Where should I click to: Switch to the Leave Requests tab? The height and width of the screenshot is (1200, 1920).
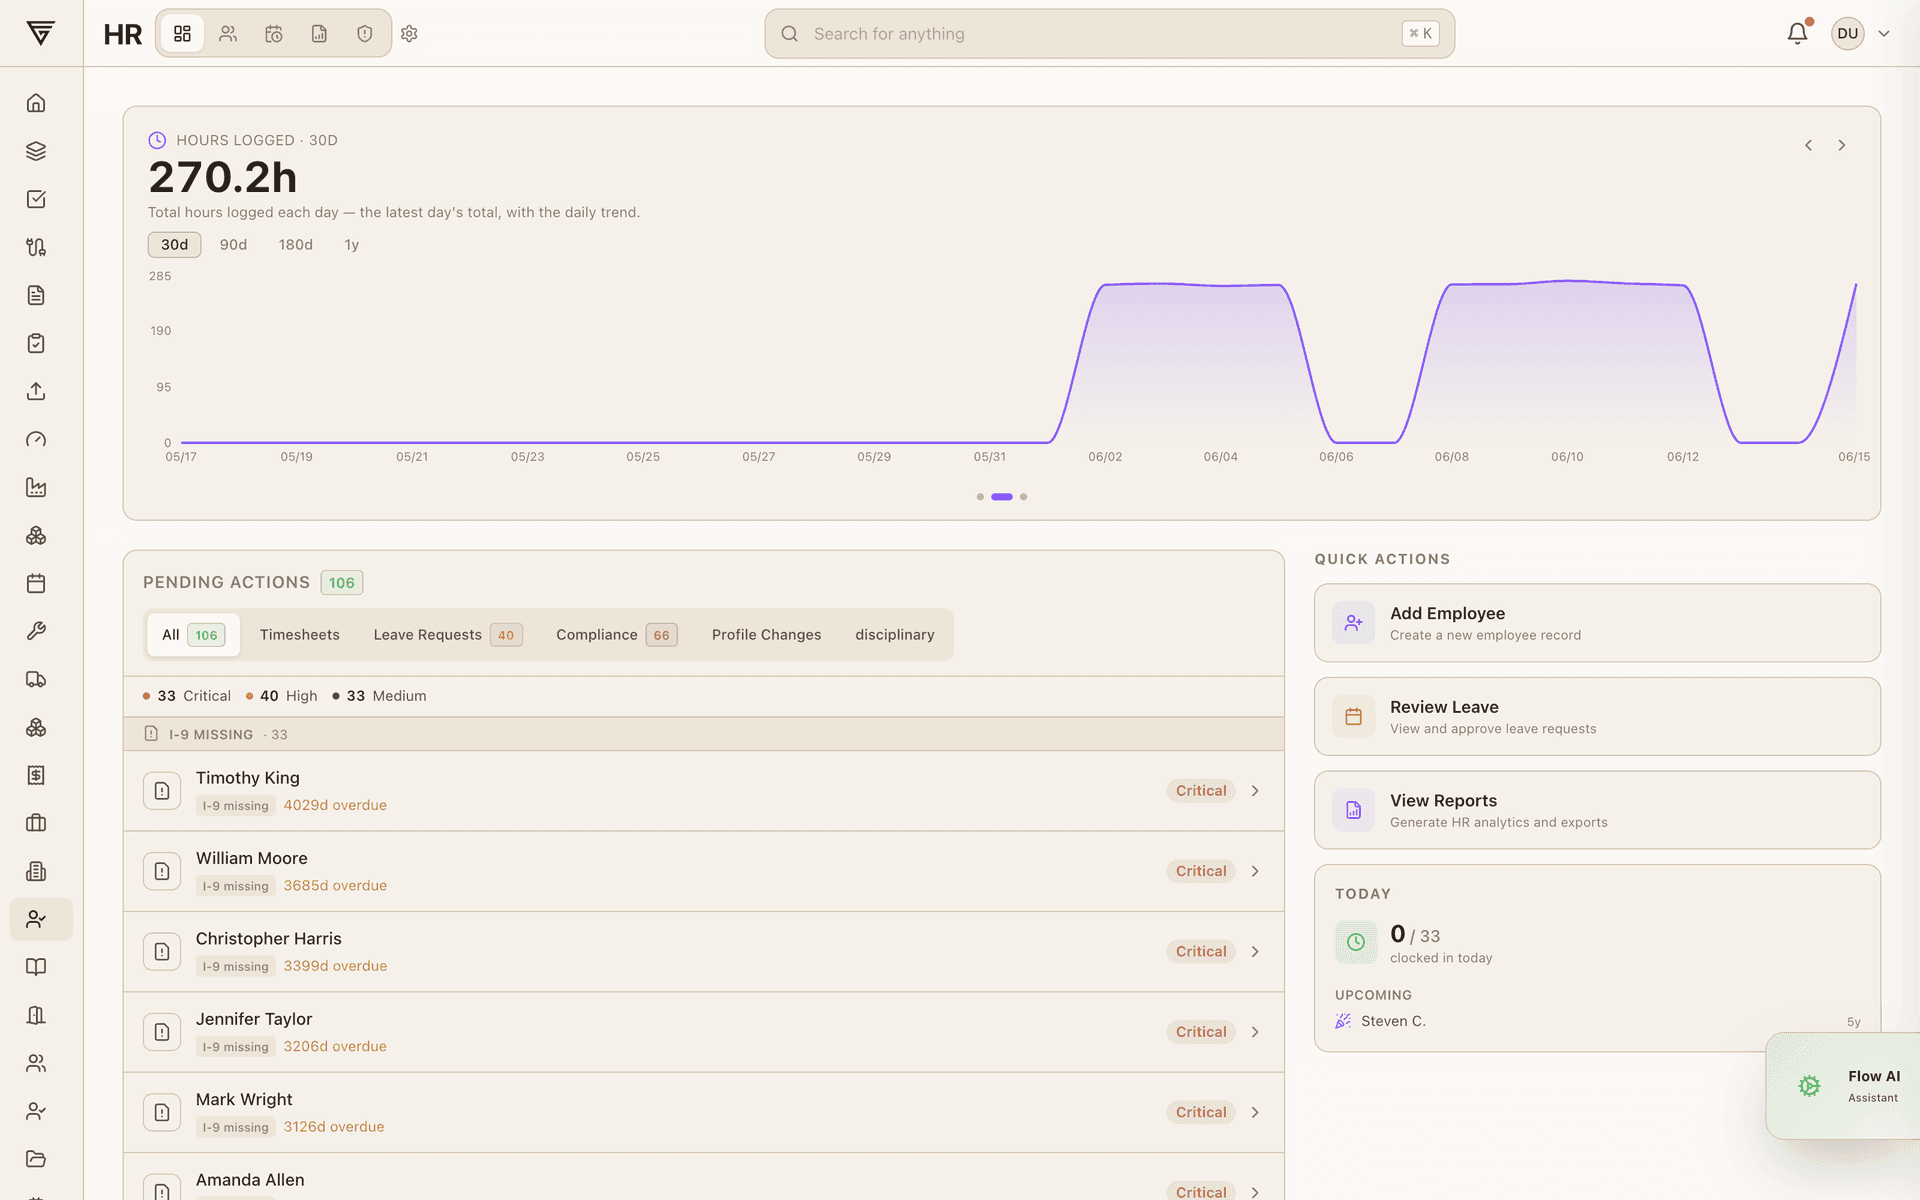point(448,635)
